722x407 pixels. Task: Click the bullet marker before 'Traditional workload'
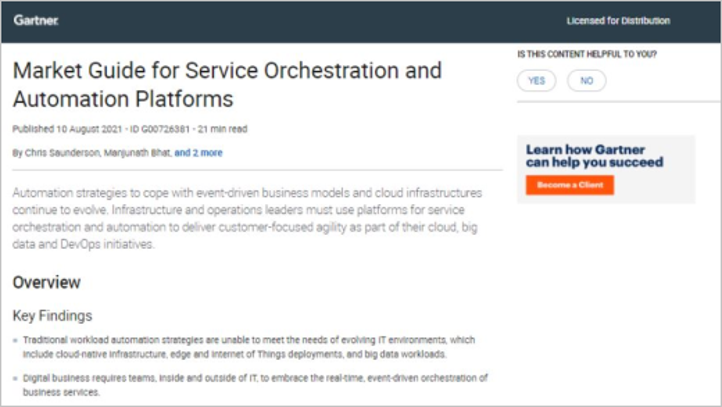15,341
